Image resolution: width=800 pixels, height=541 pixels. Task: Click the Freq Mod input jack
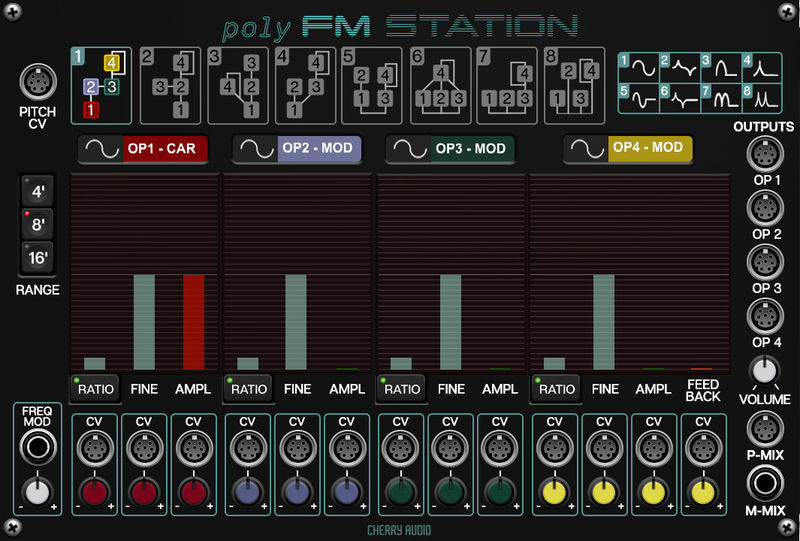(x=37, y=449)
